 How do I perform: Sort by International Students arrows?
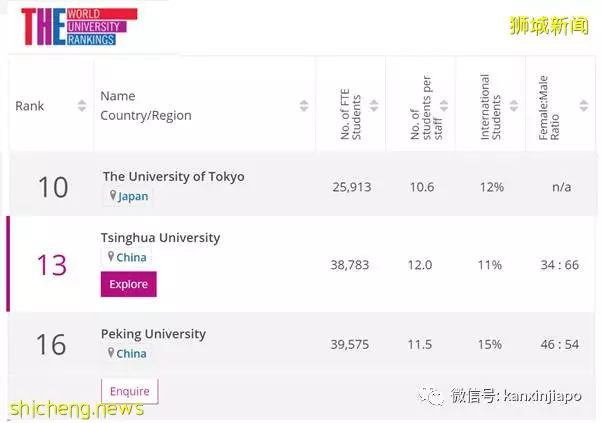coord(514,105)
